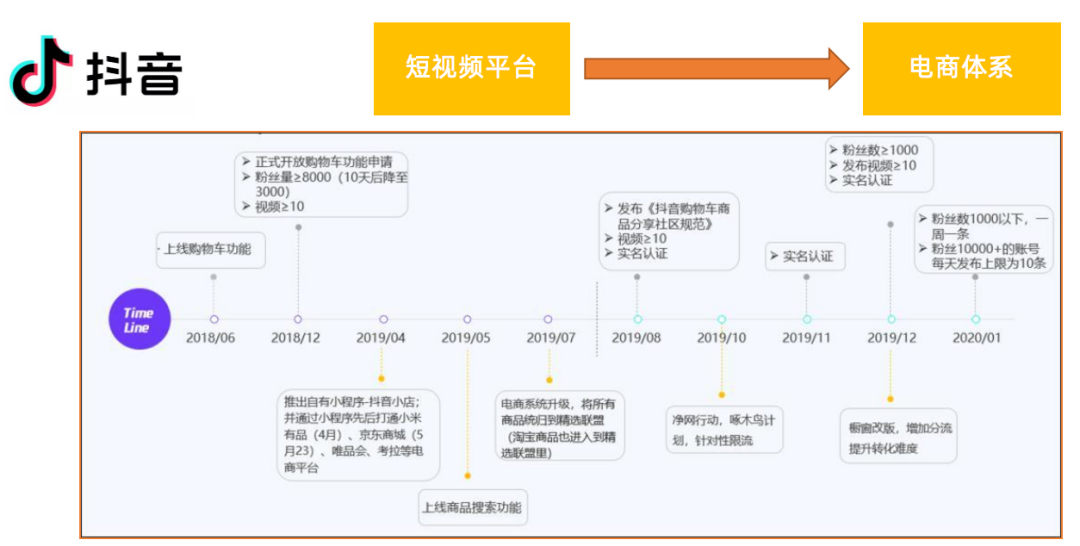The height and width of the screenshot is (546, 1080).
Task: Select the yellow 短视频平台 box
Action: [472, 69]
